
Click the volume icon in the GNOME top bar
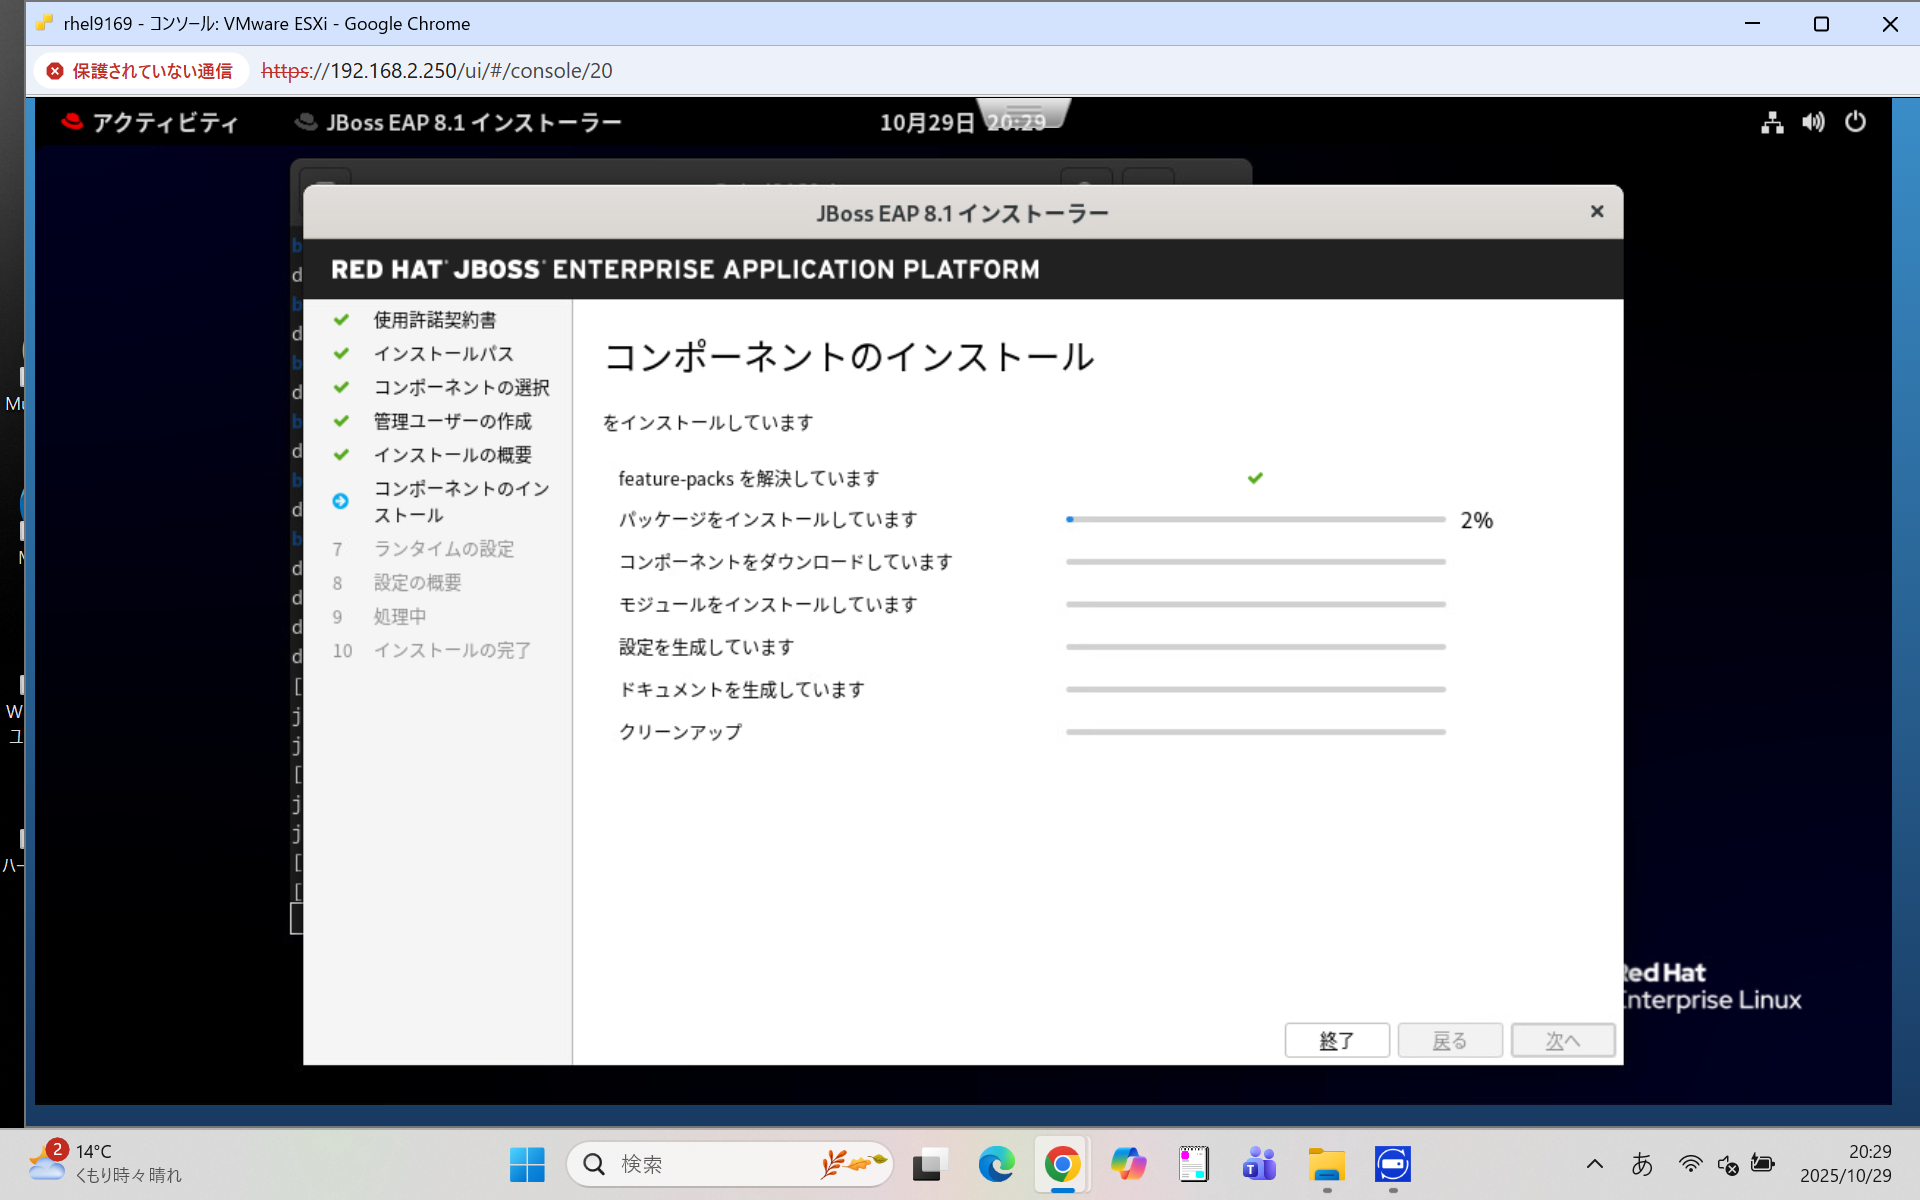(x=1813, y=122)
